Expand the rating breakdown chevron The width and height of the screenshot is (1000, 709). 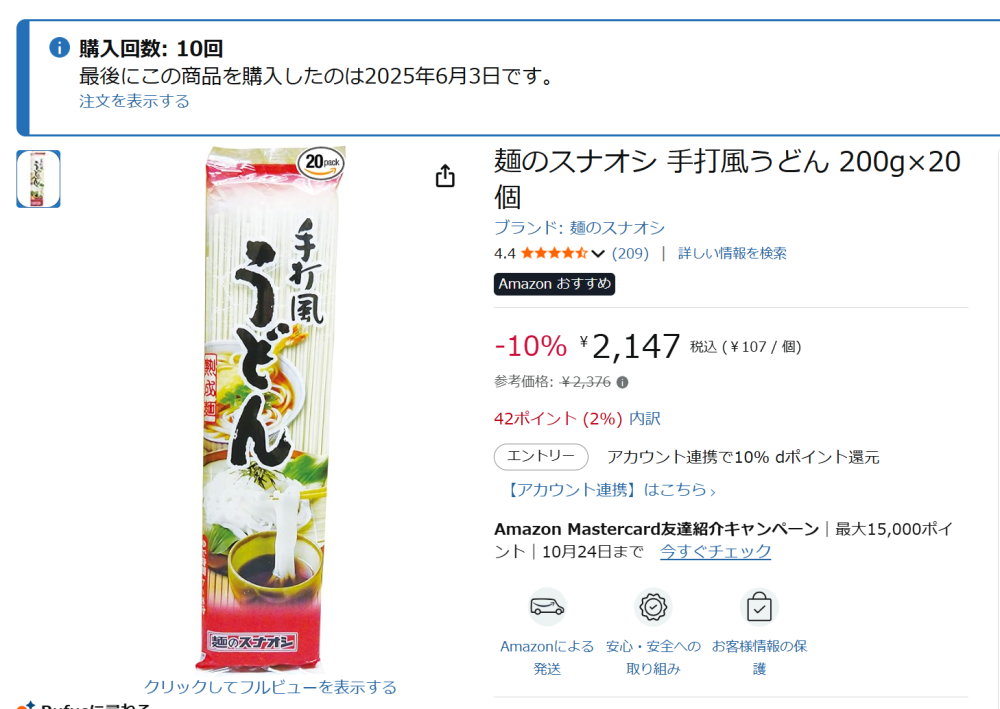click(598, 254)
